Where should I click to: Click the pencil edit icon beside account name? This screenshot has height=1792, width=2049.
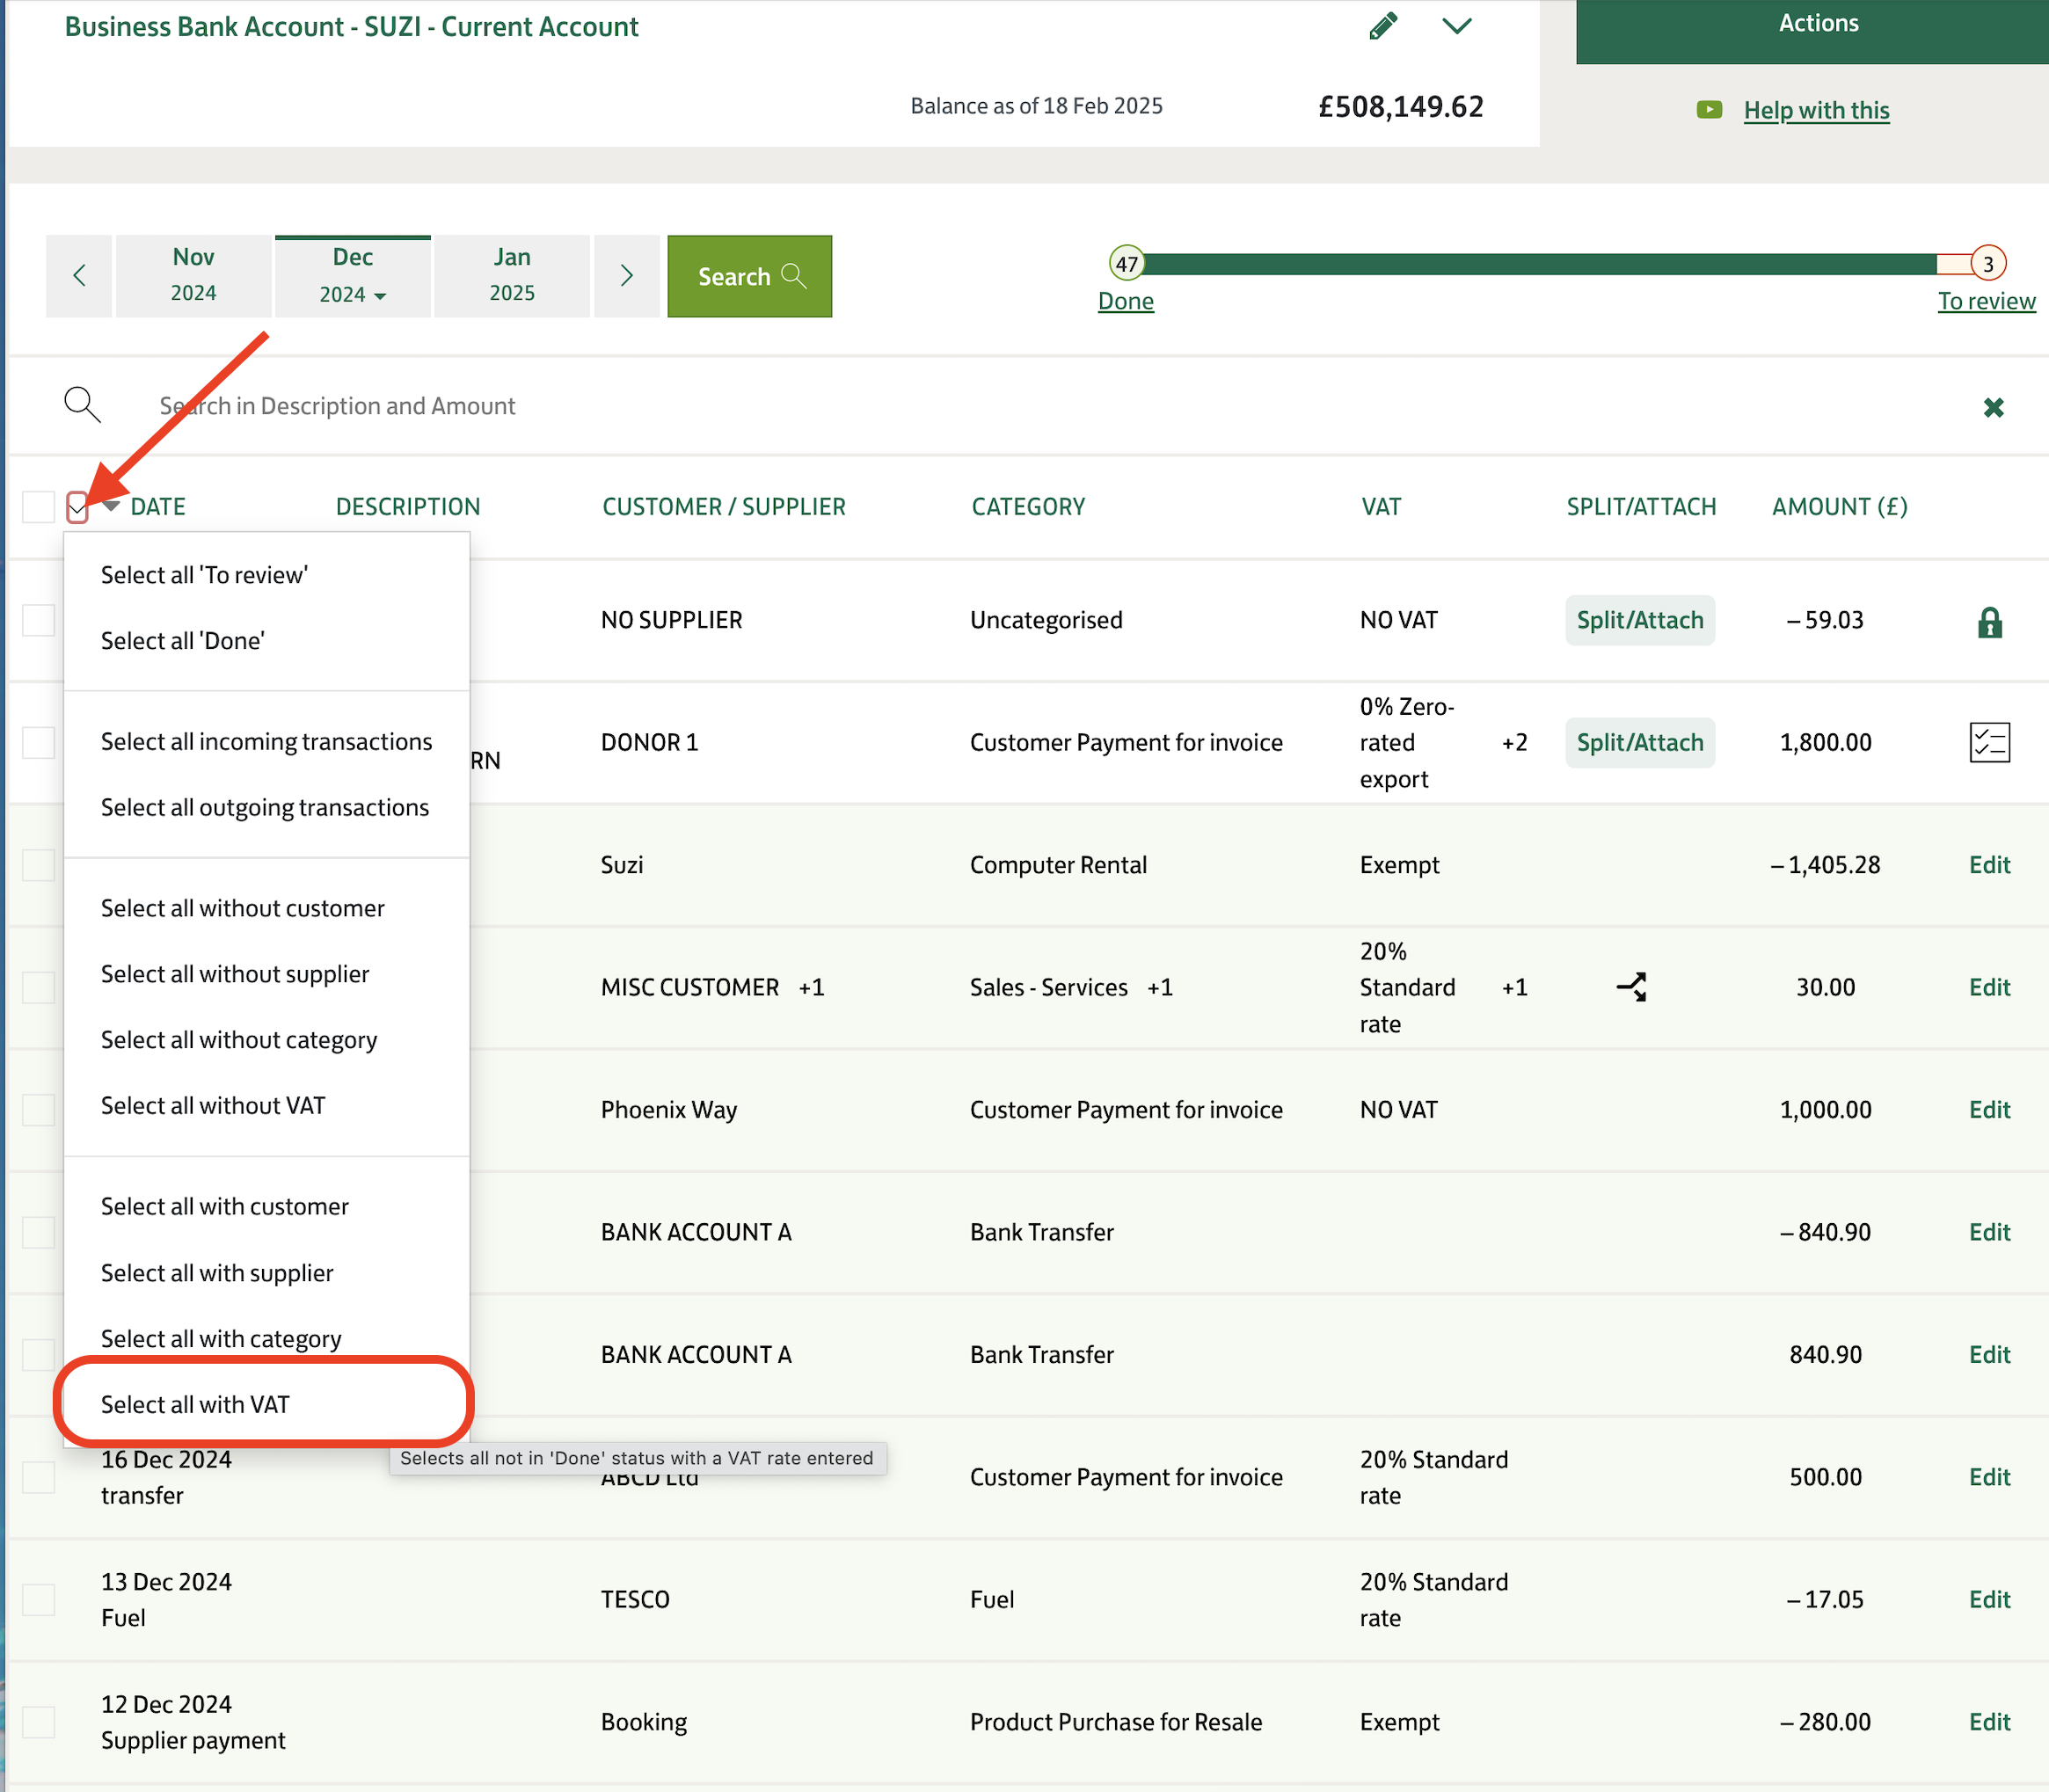(1383, 26)
